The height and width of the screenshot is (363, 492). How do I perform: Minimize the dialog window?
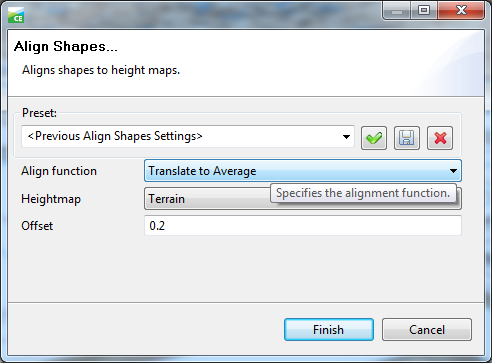click(397, 10)
